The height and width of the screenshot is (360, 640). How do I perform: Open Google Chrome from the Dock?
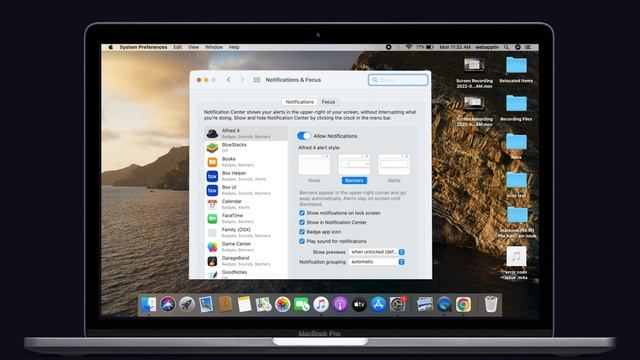463,304
